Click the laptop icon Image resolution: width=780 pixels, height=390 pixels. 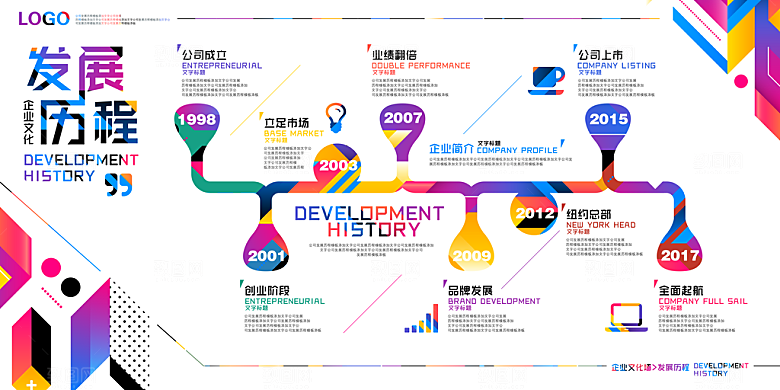626,317
